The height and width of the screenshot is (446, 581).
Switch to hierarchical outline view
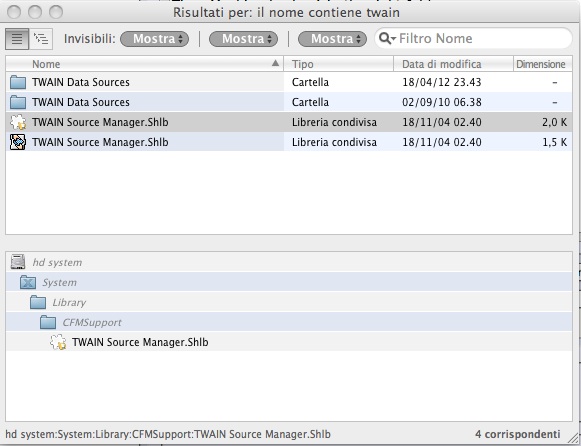pos(41,39)
